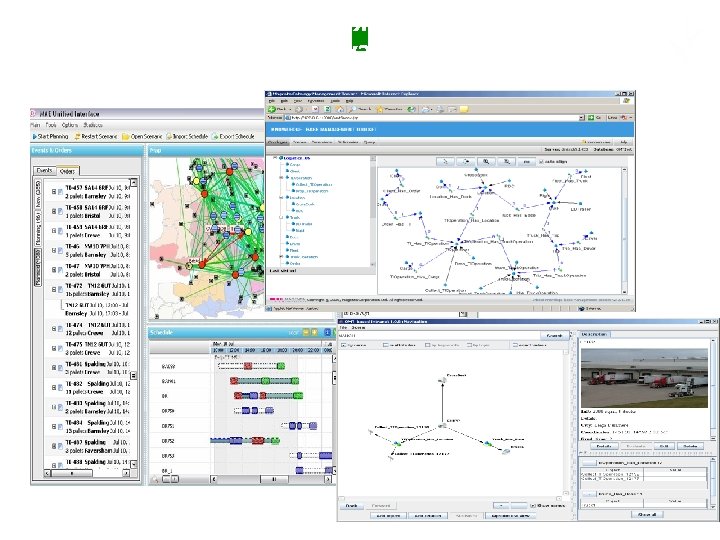Open the Options menu in MAE Unified Interface

69,125
